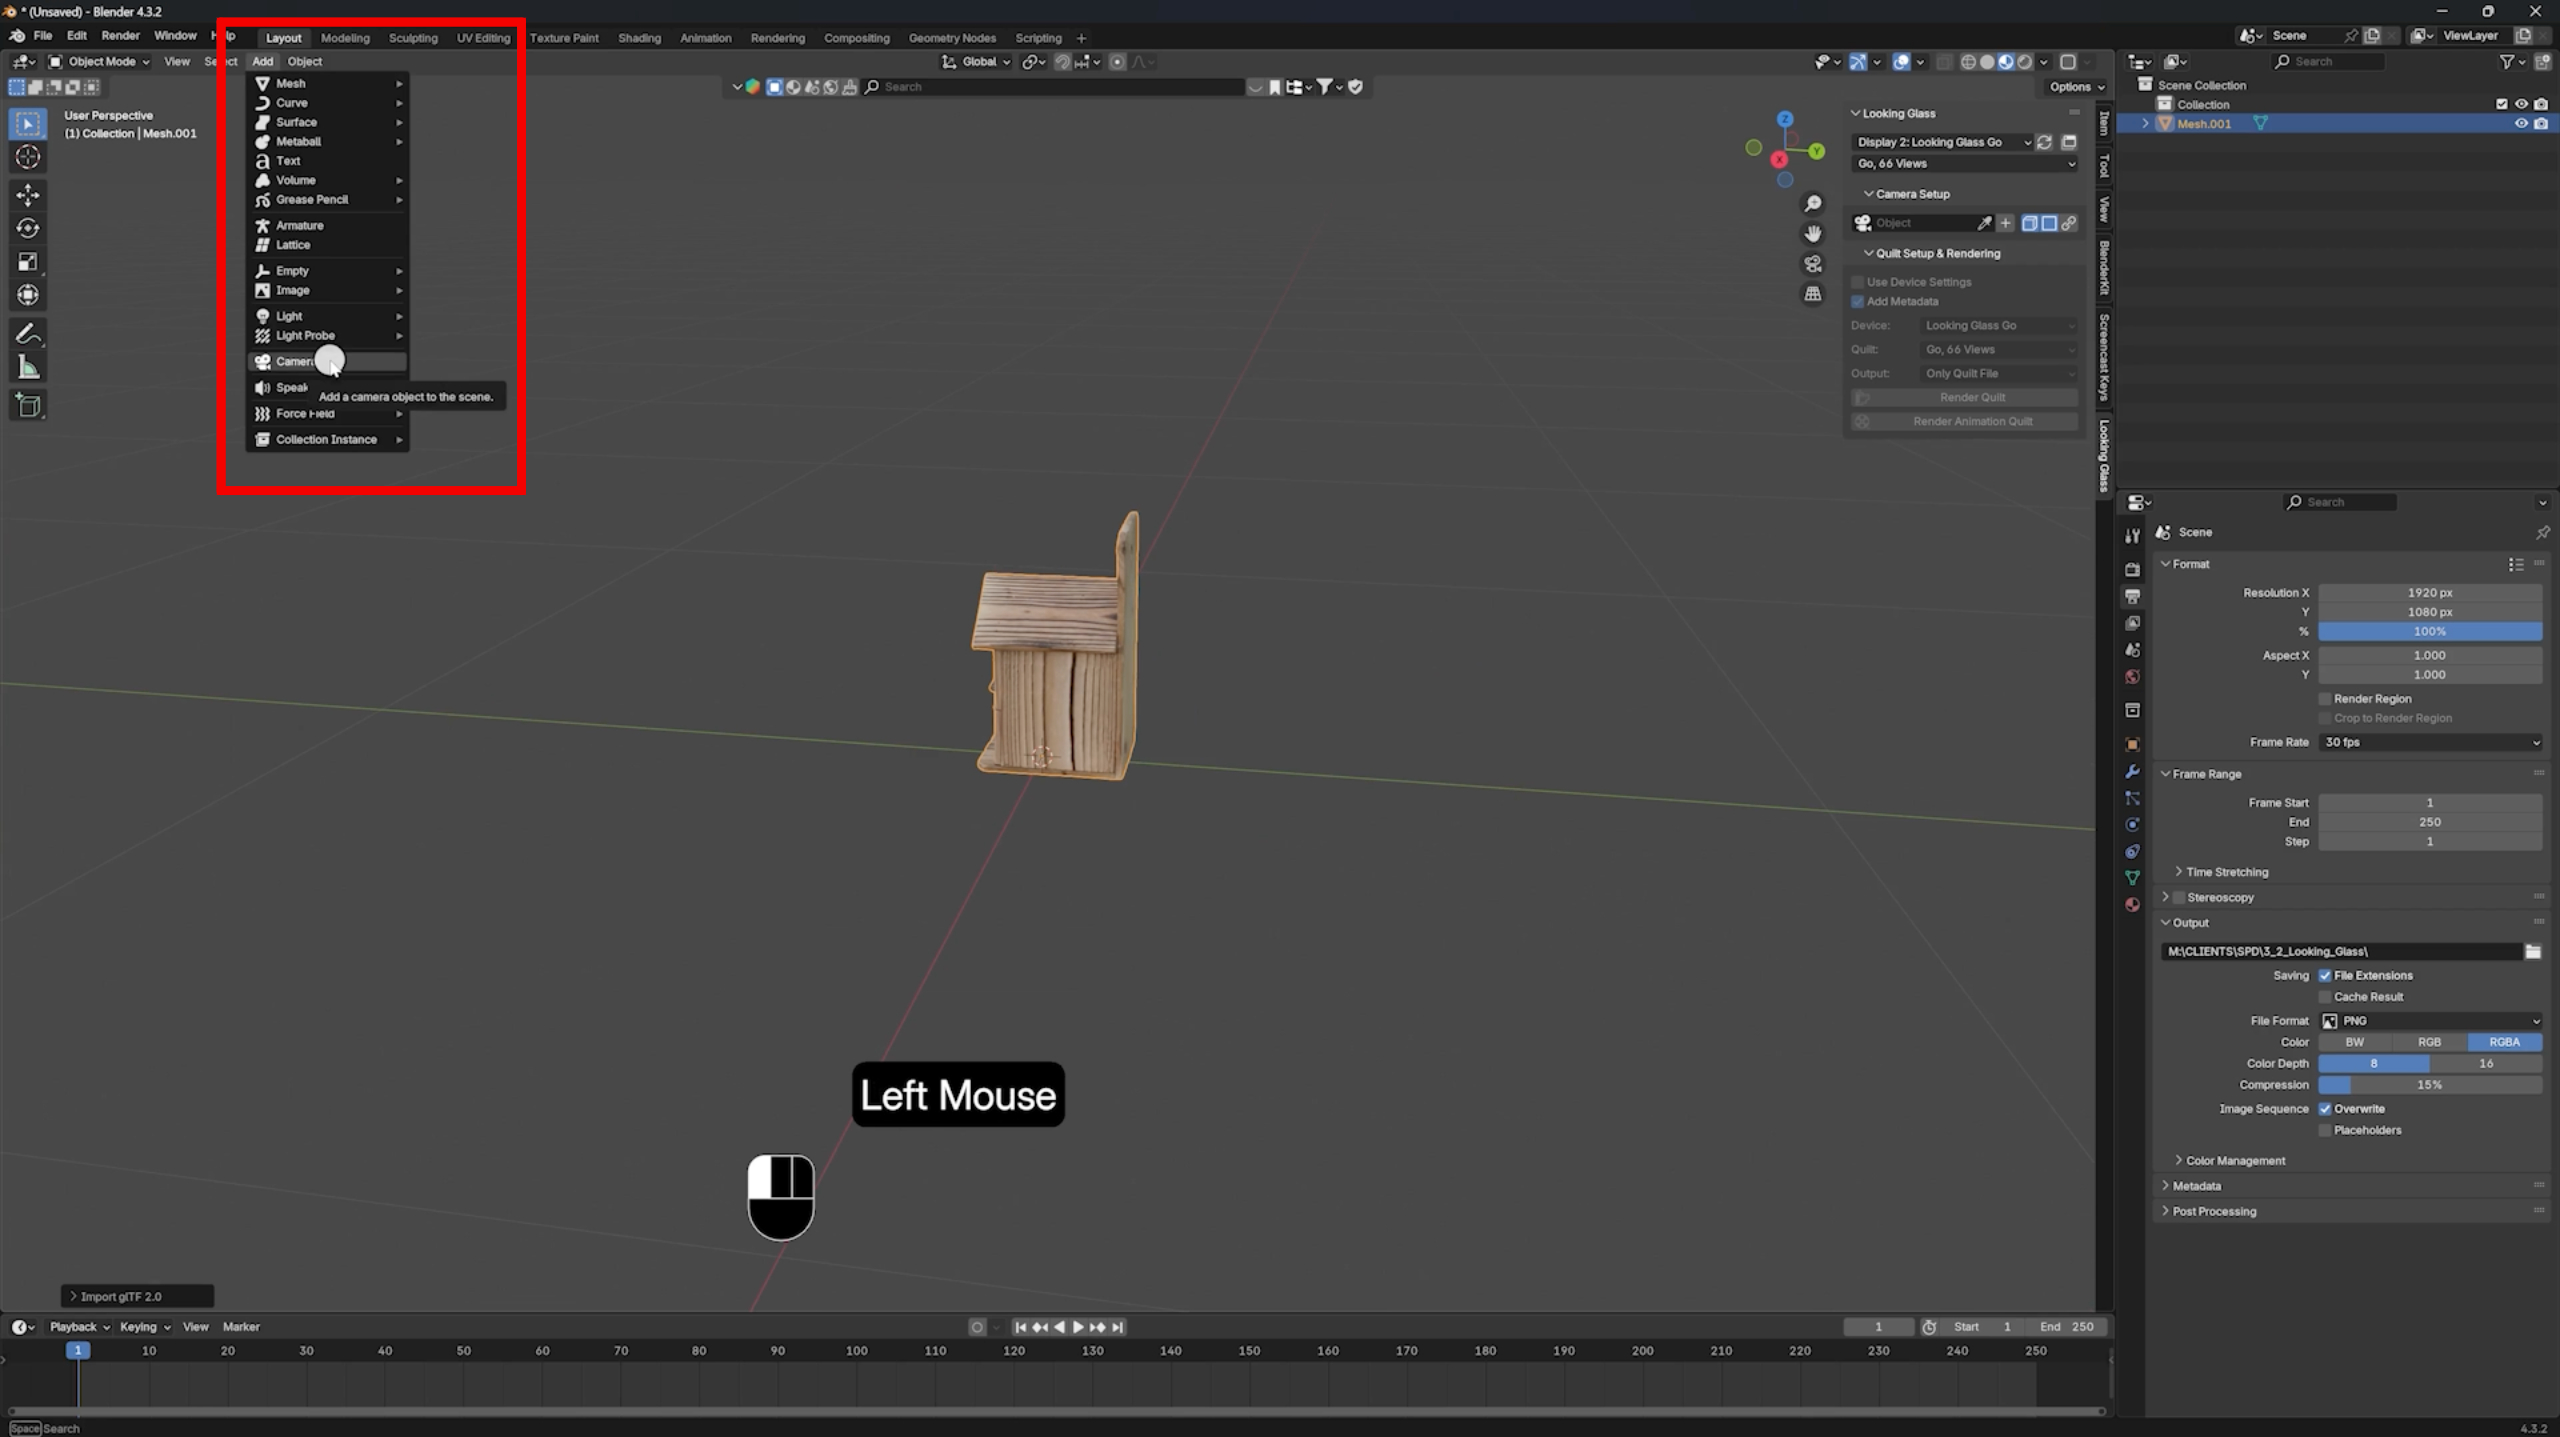Viewport: 2560px width, 1437px height.
Task: Select the Scale tool in toolbar
Action: [x=28, y=262]
